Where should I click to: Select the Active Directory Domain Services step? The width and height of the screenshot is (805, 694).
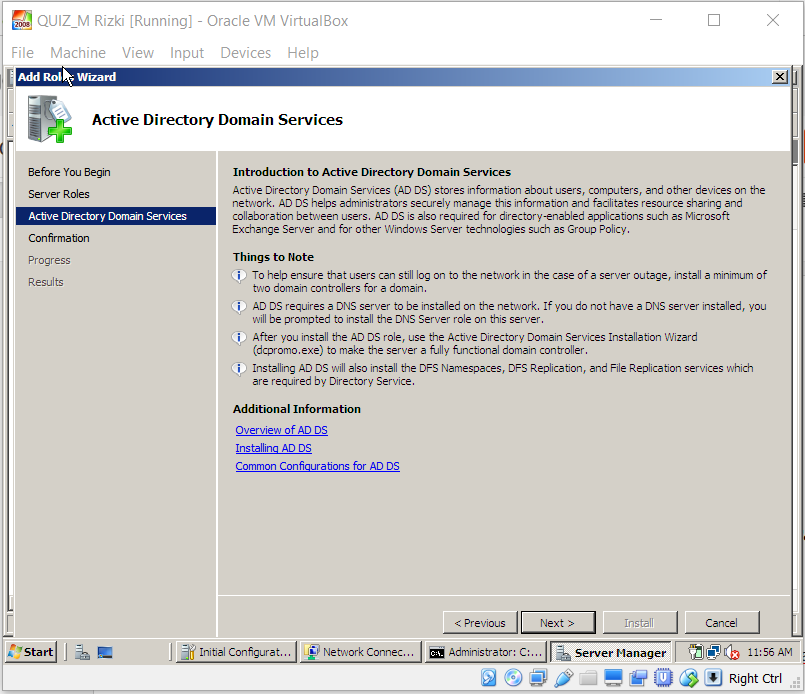coord(116,216)
